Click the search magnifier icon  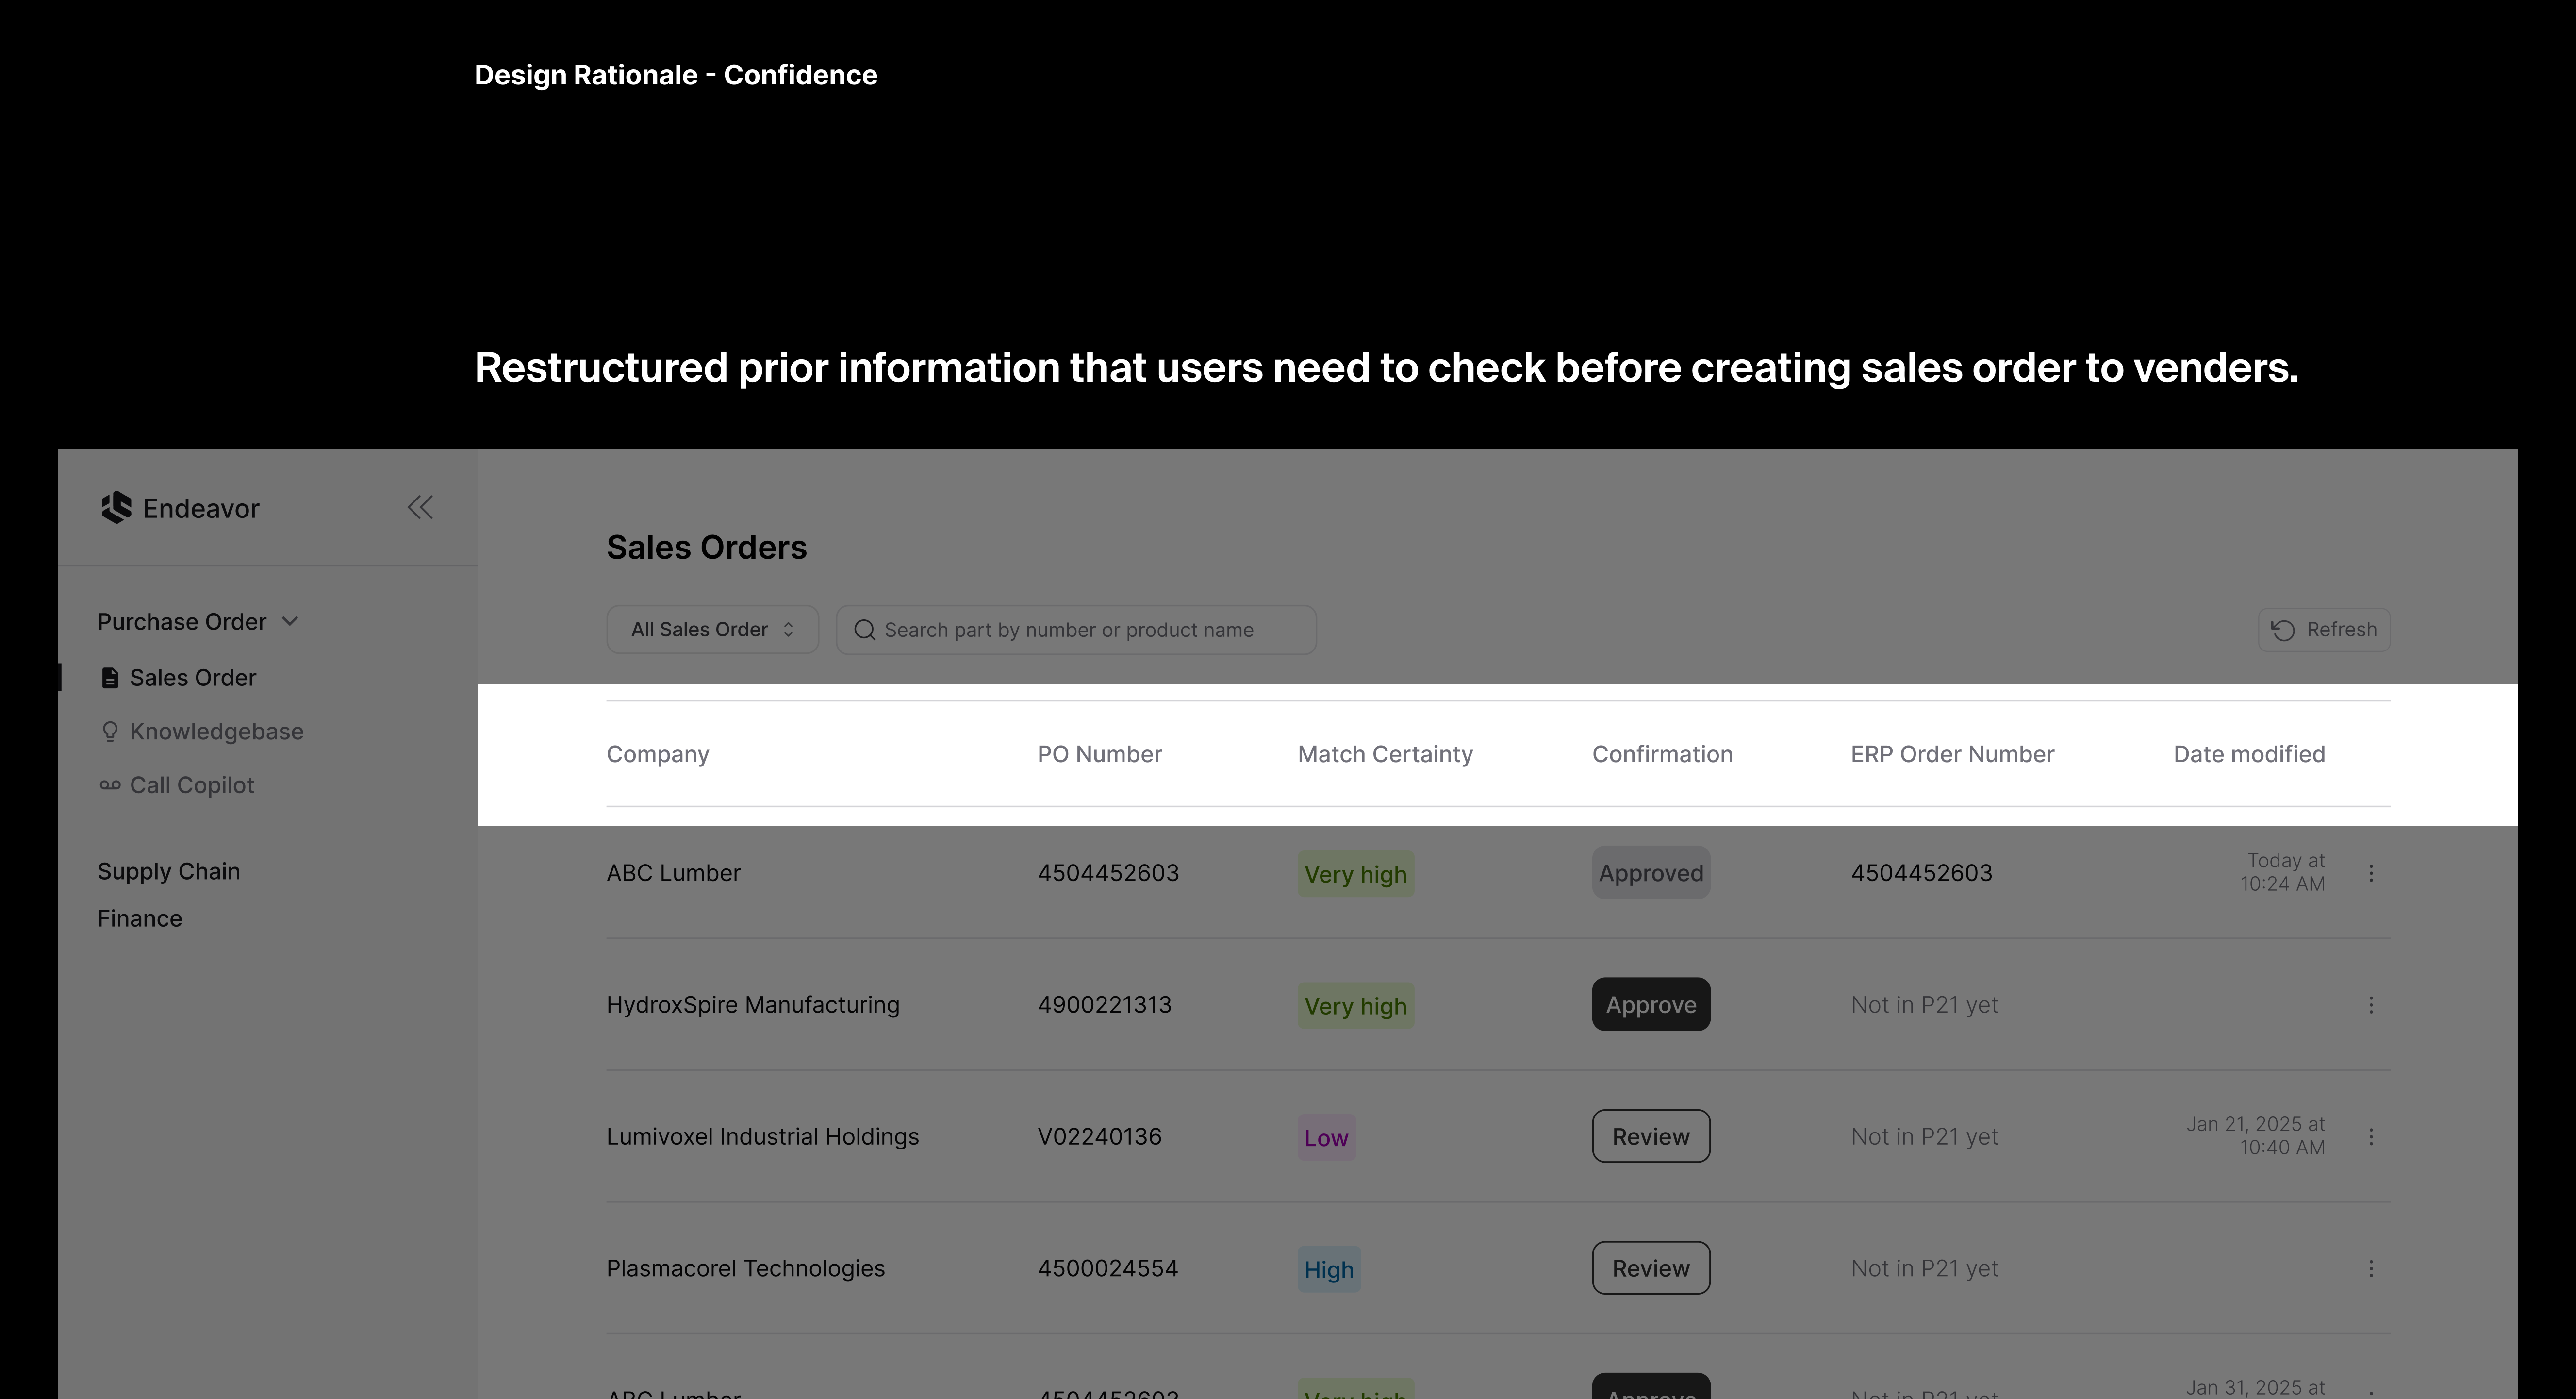pos(865,630)
